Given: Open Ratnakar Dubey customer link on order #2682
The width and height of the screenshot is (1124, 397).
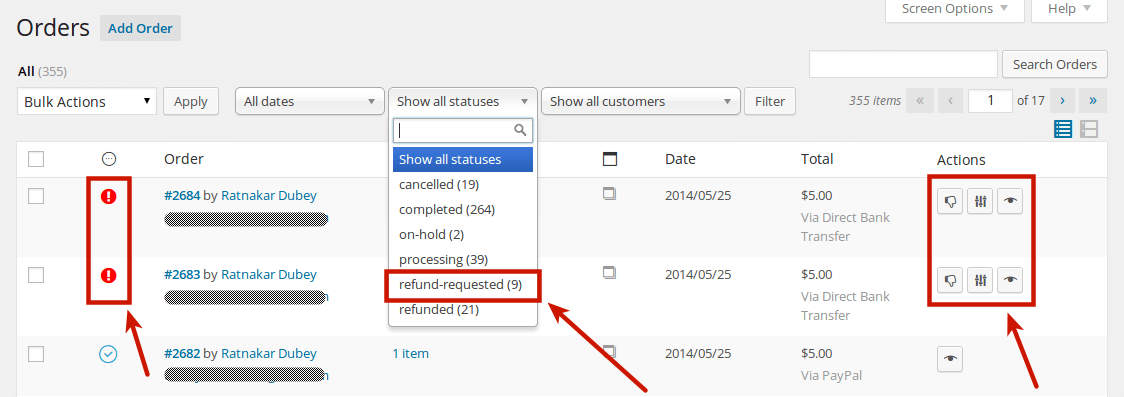Looking at the screenshot, I should [269, 353].
